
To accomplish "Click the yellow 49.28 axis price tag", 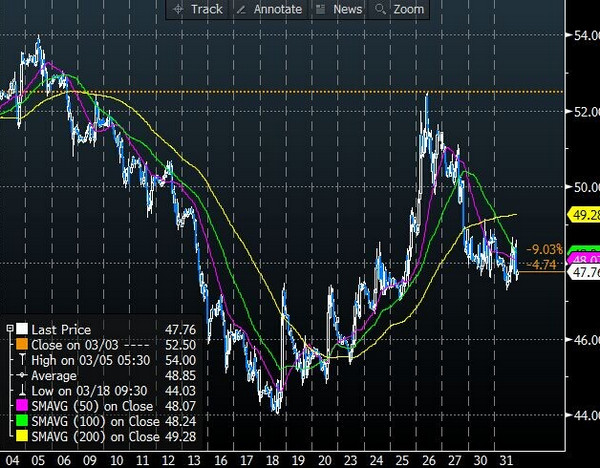I will click(x=583, y=214).
